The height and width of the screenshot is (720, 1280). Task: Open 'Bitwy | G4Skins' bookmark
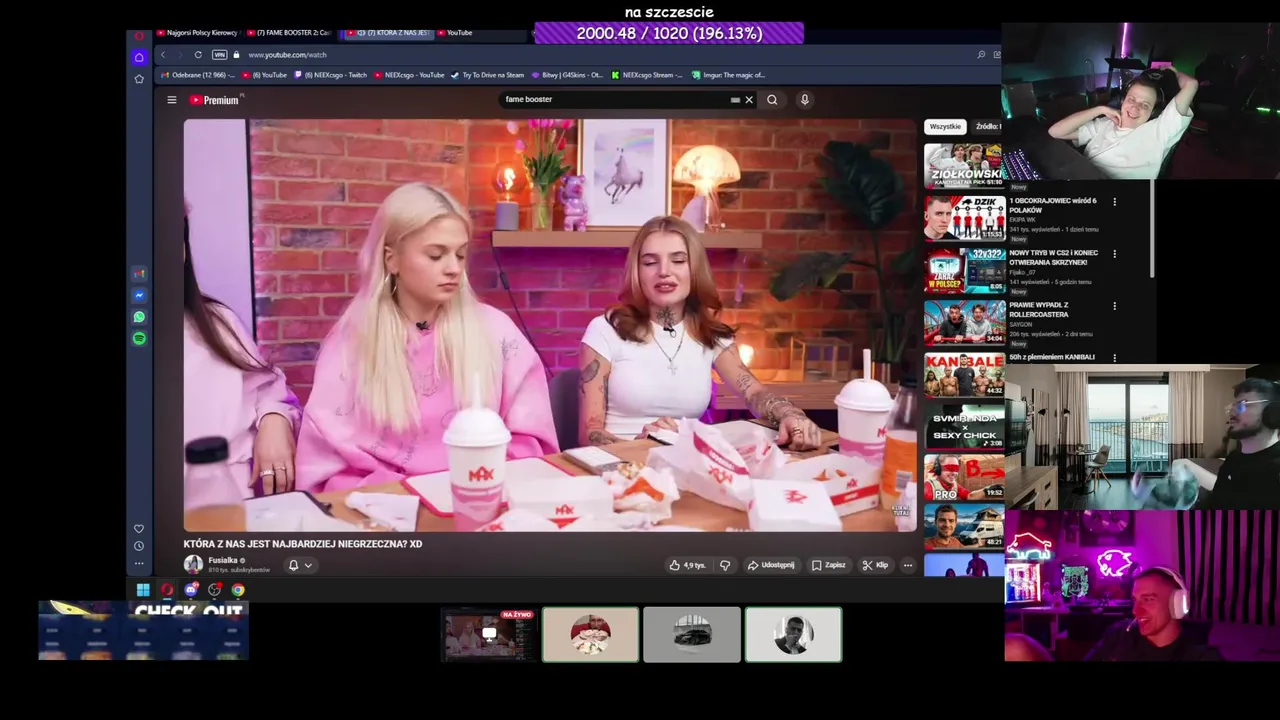pos(567,75)
